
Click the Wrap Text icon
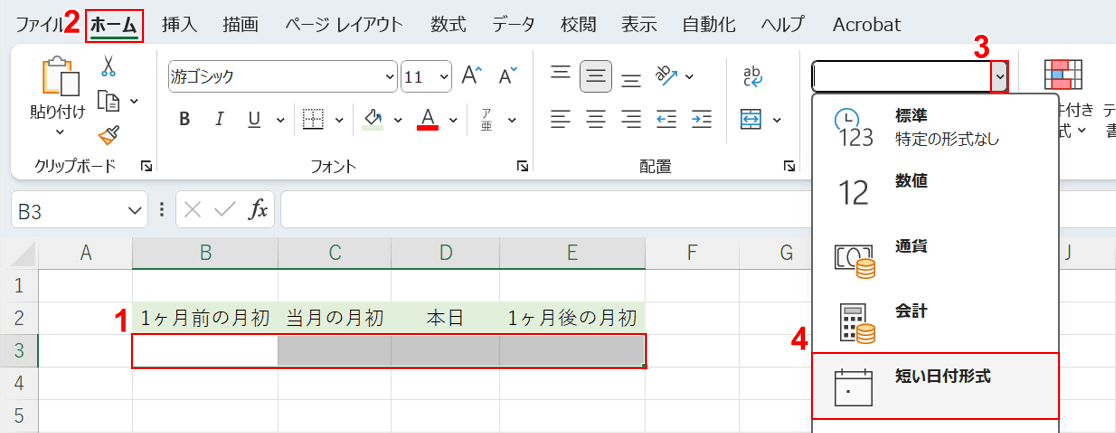coord(752,76)
